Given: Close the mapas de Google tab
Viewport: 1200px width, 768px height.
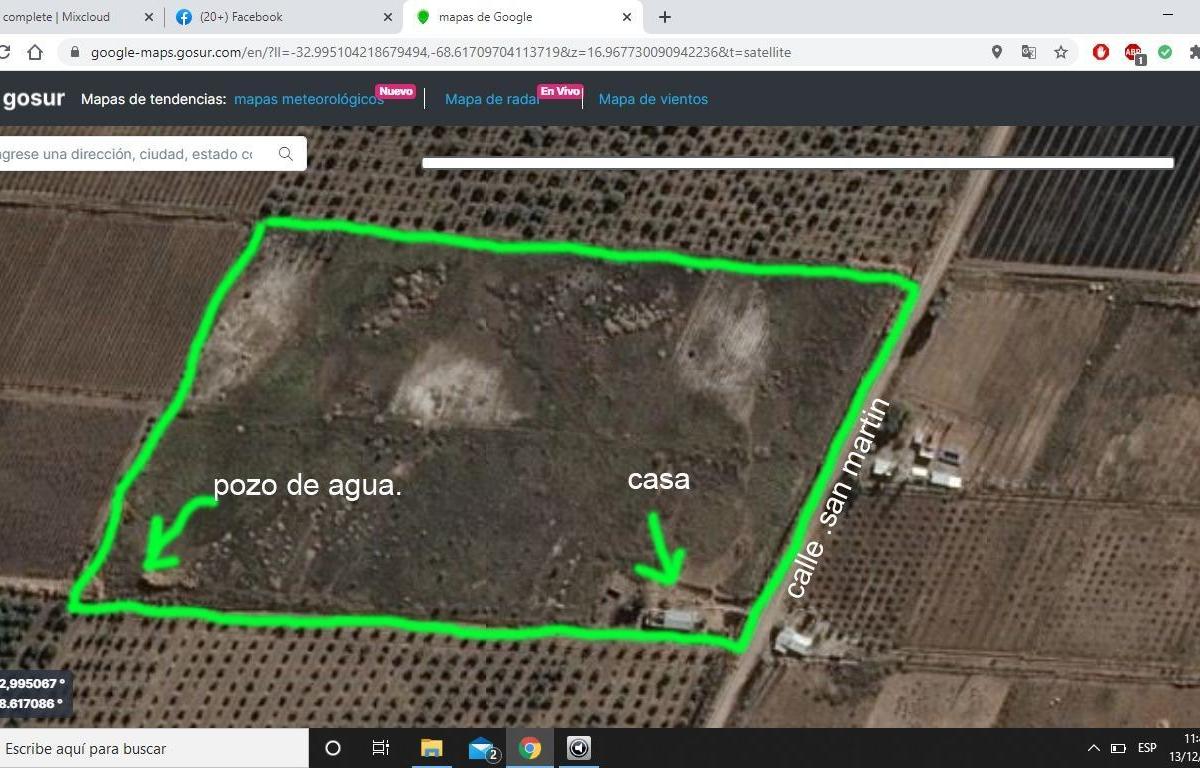Looking at the screenshot, I should pyautogui.click(x=627, y=17).
